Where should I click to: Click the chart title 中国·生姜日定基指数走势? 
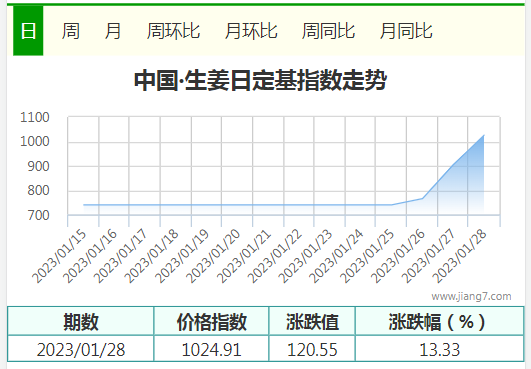coord(260,81)
